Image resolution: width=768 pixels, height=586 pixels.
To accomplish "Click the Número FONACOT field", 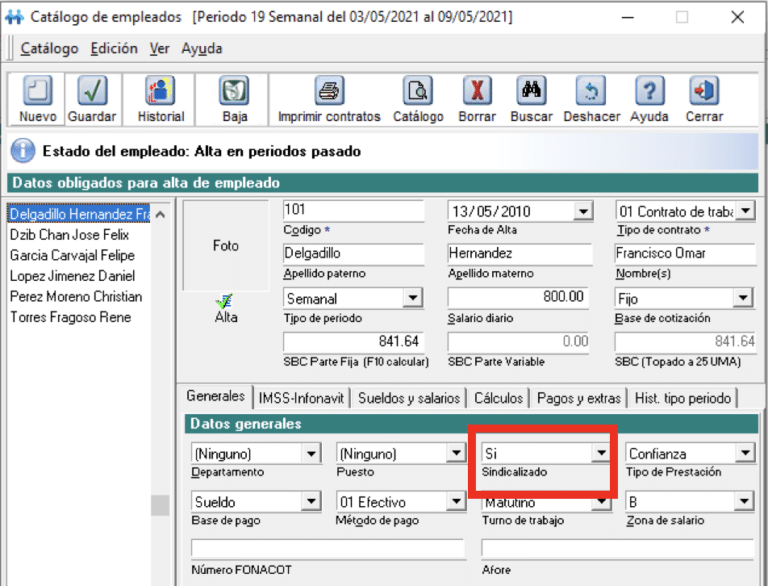I will (x=327, y=548).
